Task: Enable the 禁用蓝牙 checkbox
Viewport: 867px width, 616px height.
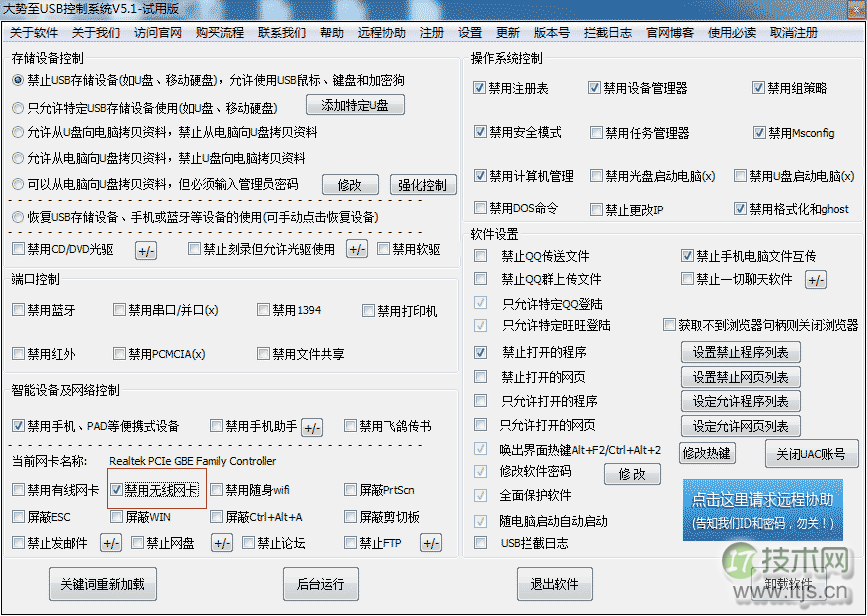Action: [18, 311]
